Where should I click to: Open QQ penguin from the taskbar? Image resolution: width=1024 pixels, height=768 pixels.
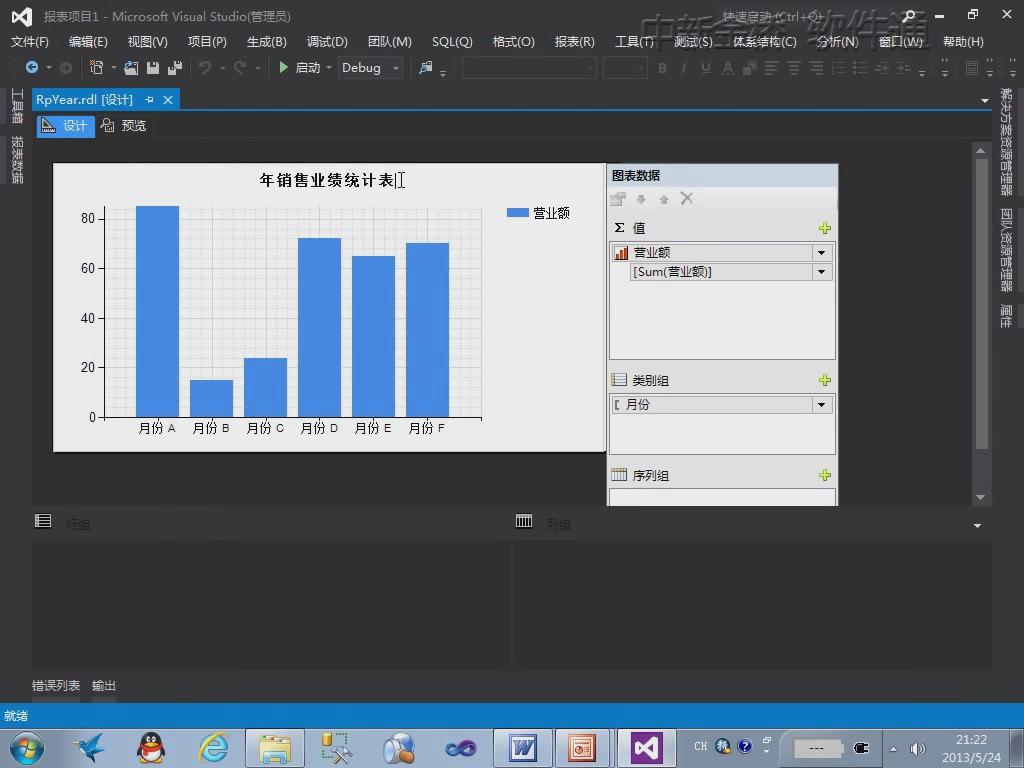coord(151,748)
